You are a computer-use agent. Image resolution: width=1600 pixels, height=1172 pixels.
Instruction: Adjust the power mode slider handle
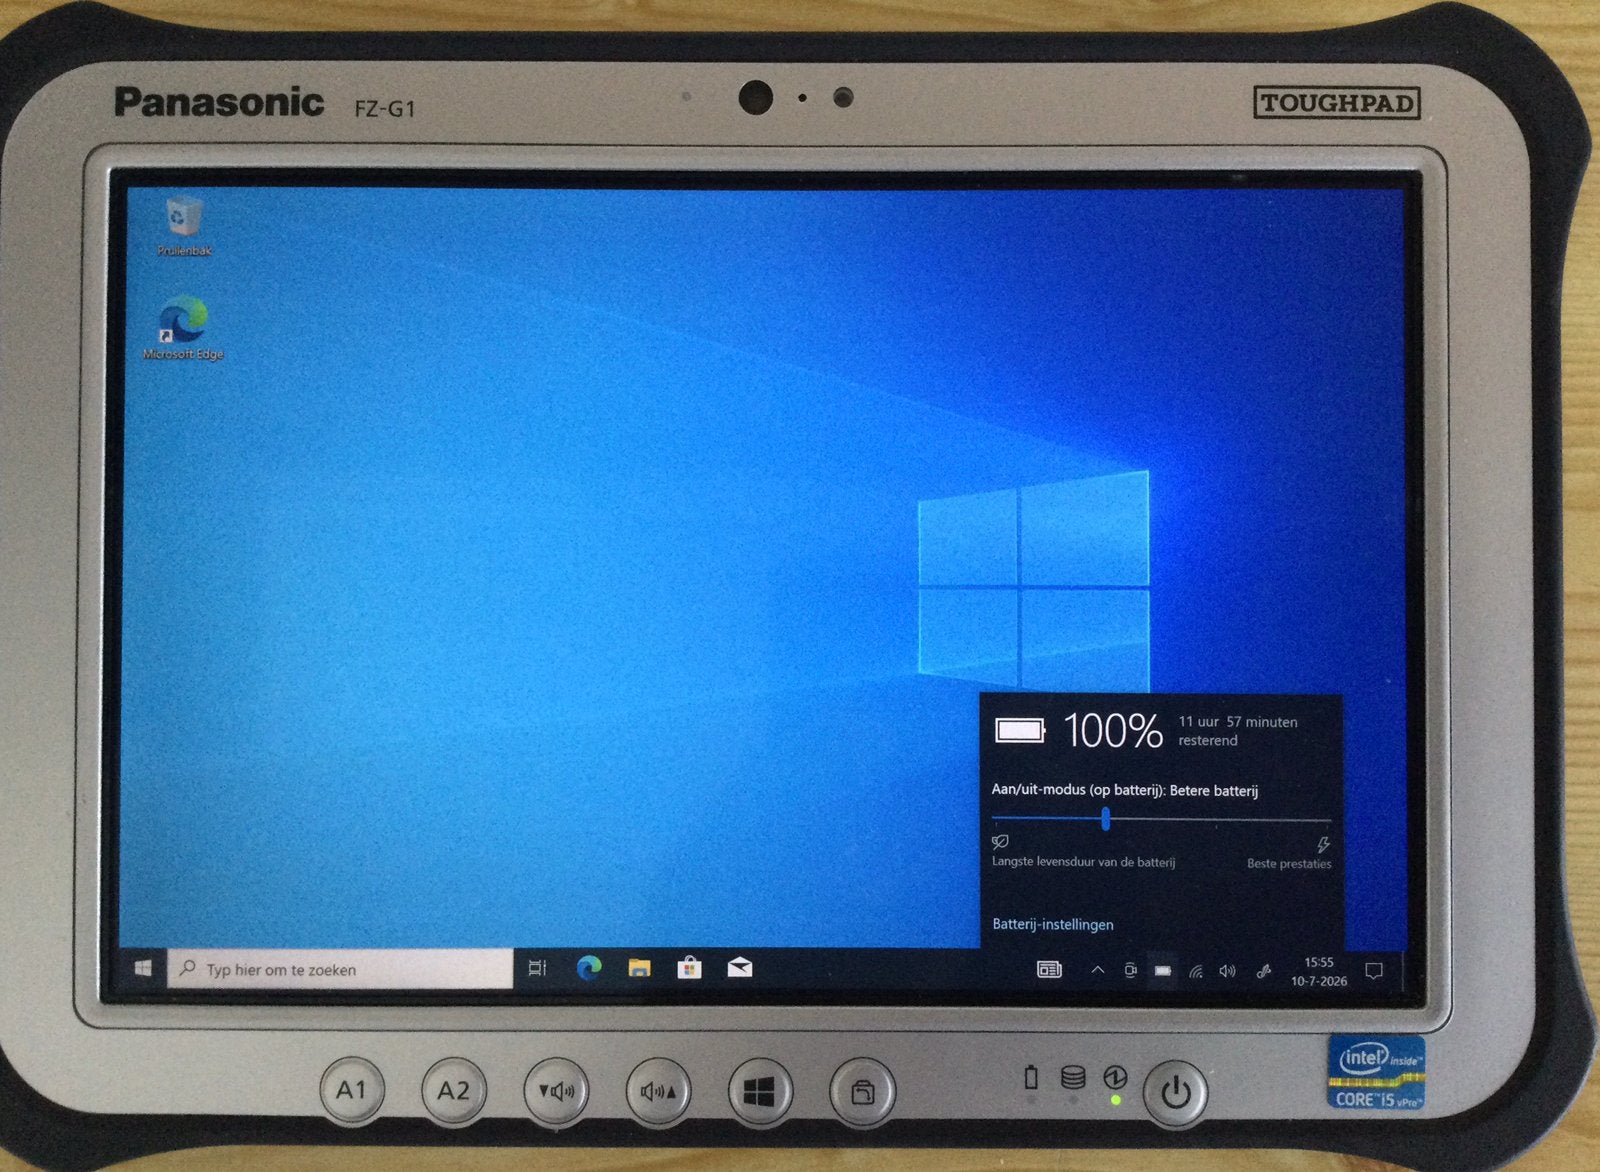point(1105,819)
